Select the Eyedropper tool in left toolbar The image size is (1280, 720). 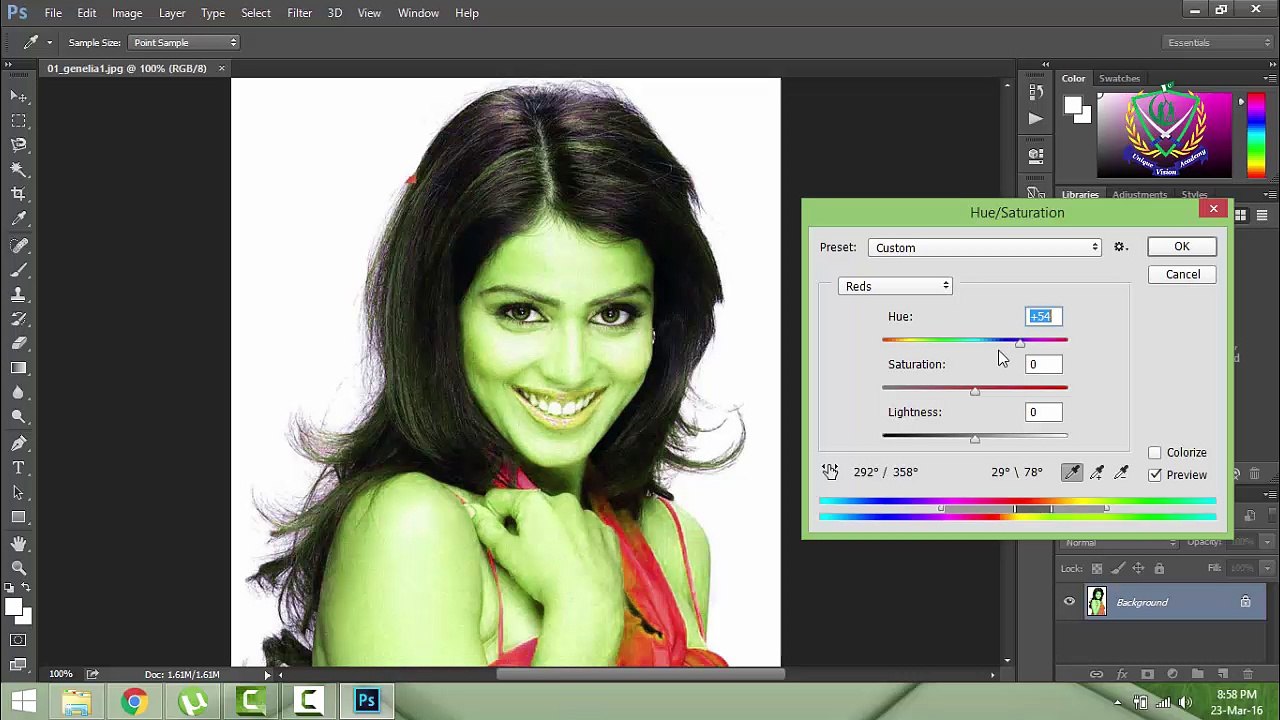18,219
